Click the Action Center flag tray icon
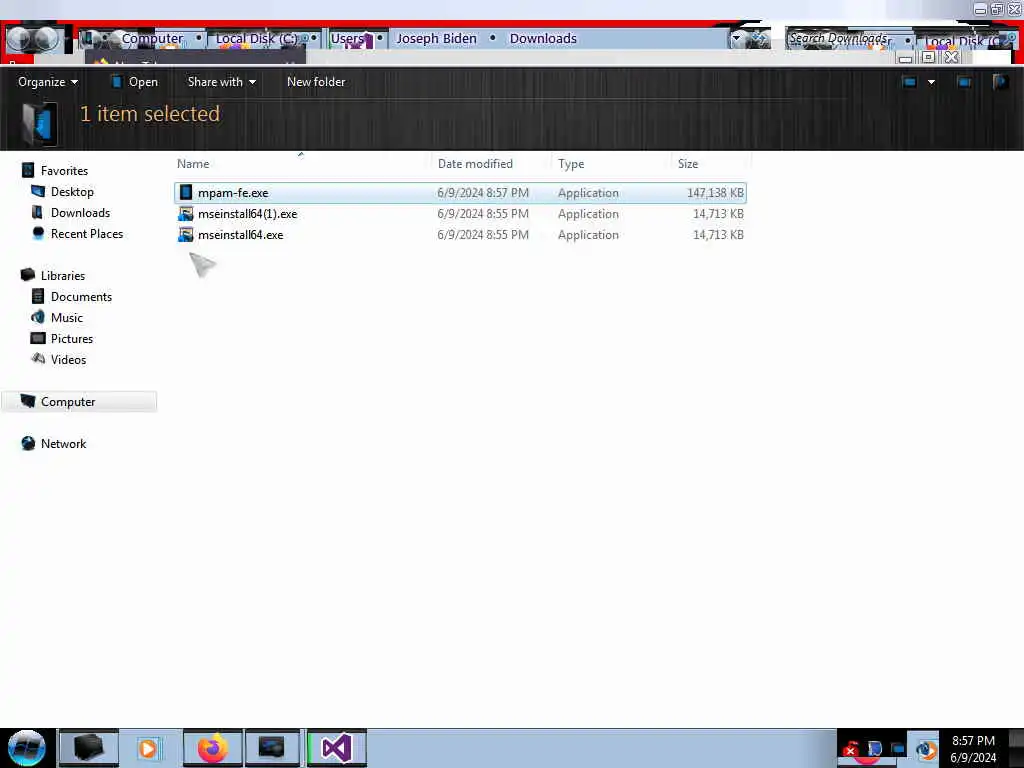This screenshot has width=1024, height=768. coord(874,748)
